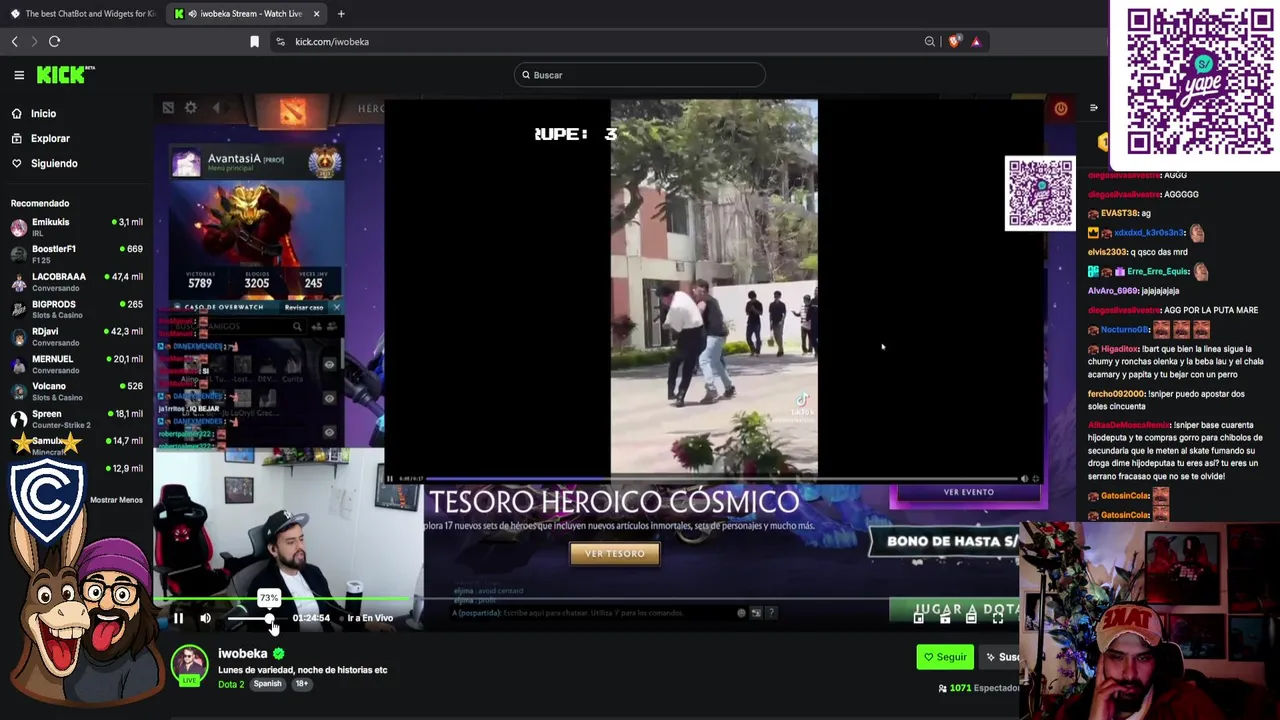Click 'VER TESORO' button in stream
Screen dimensions: 1280x720
tap(615, 554)
